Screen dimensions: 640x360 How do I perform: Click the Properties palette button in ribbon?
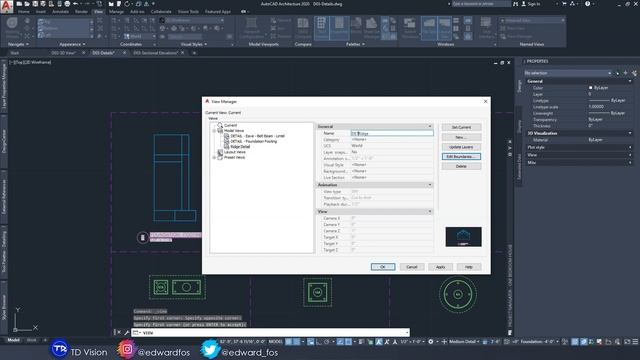339,28
